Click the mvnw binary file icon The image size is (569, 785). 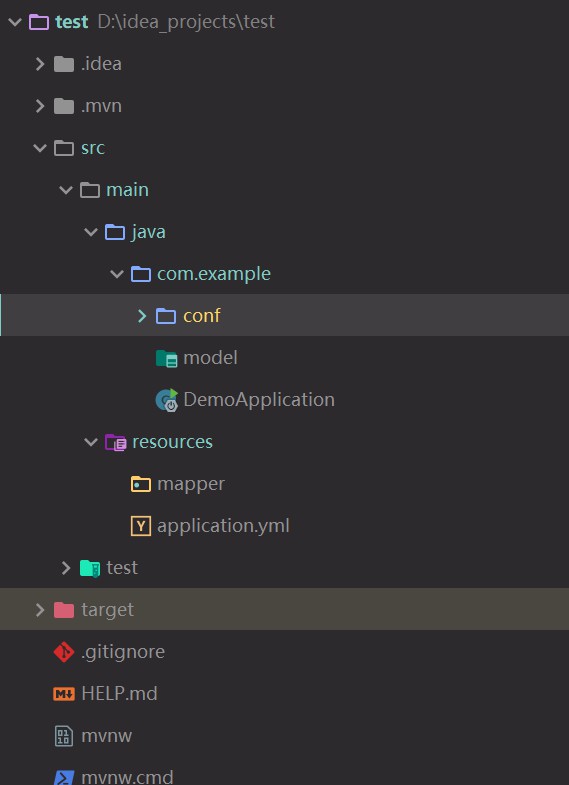coord(64,736)
